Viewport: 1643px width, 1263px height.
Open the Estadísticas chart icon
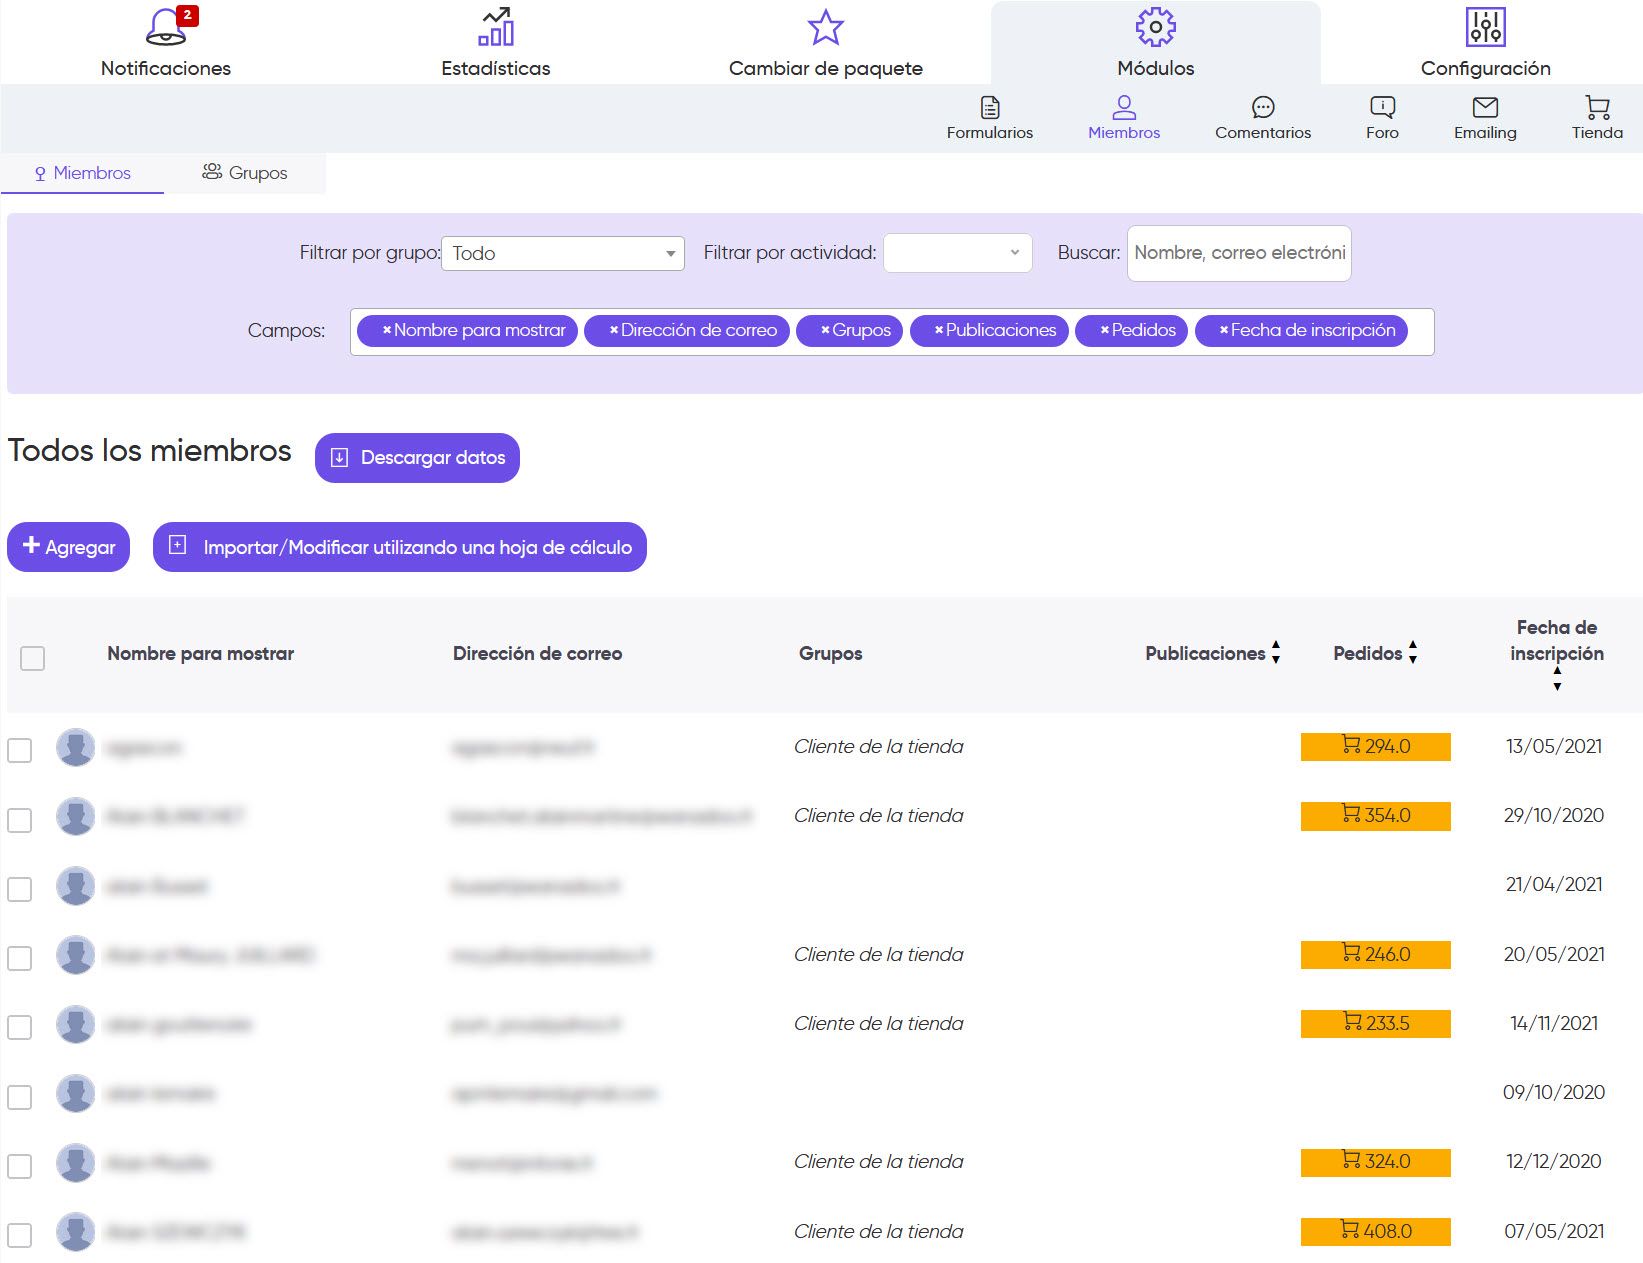(496, 27)
